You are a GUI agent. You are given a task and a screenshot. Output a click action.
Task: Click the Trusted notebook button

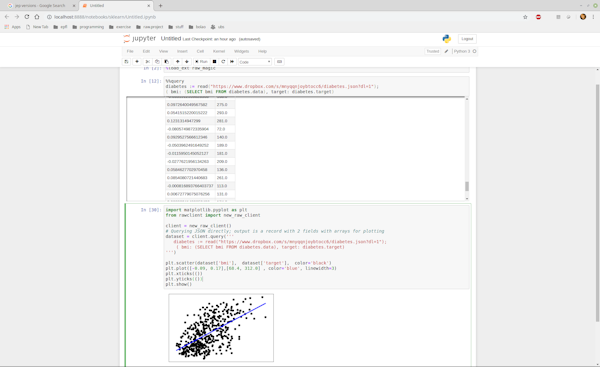[433, 51]
